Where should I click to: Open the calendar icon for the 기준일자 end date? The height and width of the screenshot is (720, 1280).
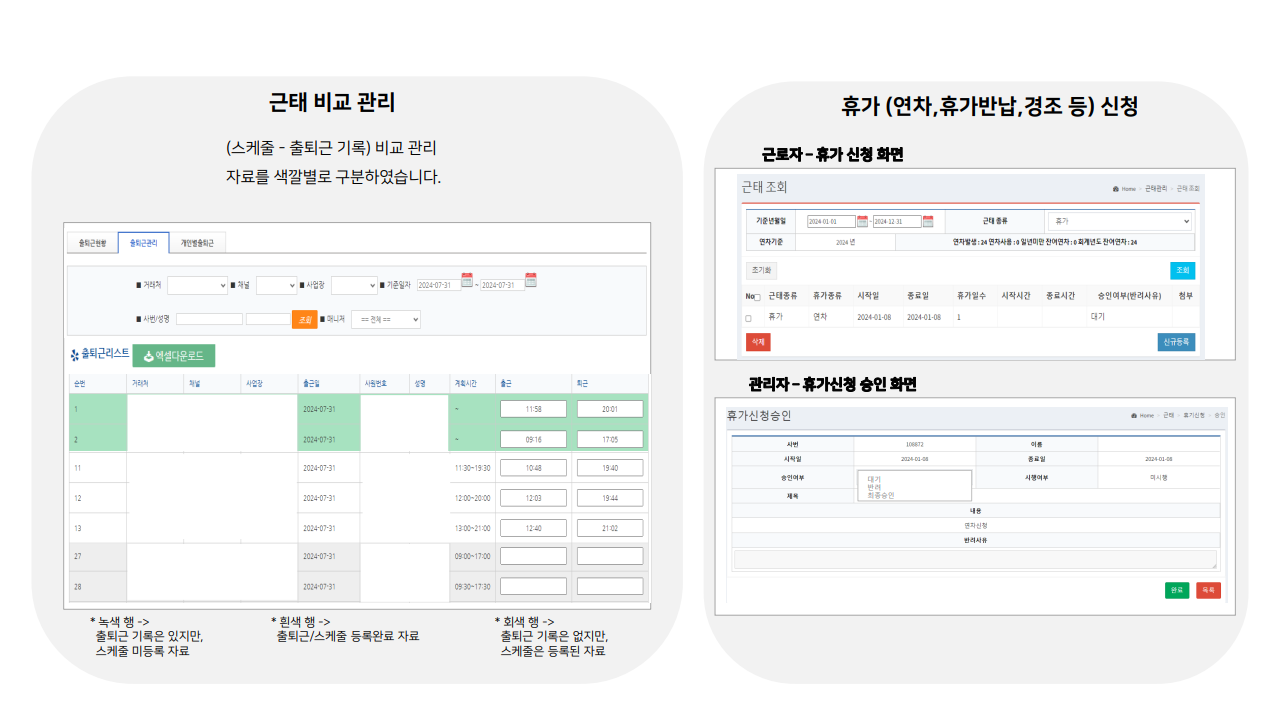(x=531, y=283)
